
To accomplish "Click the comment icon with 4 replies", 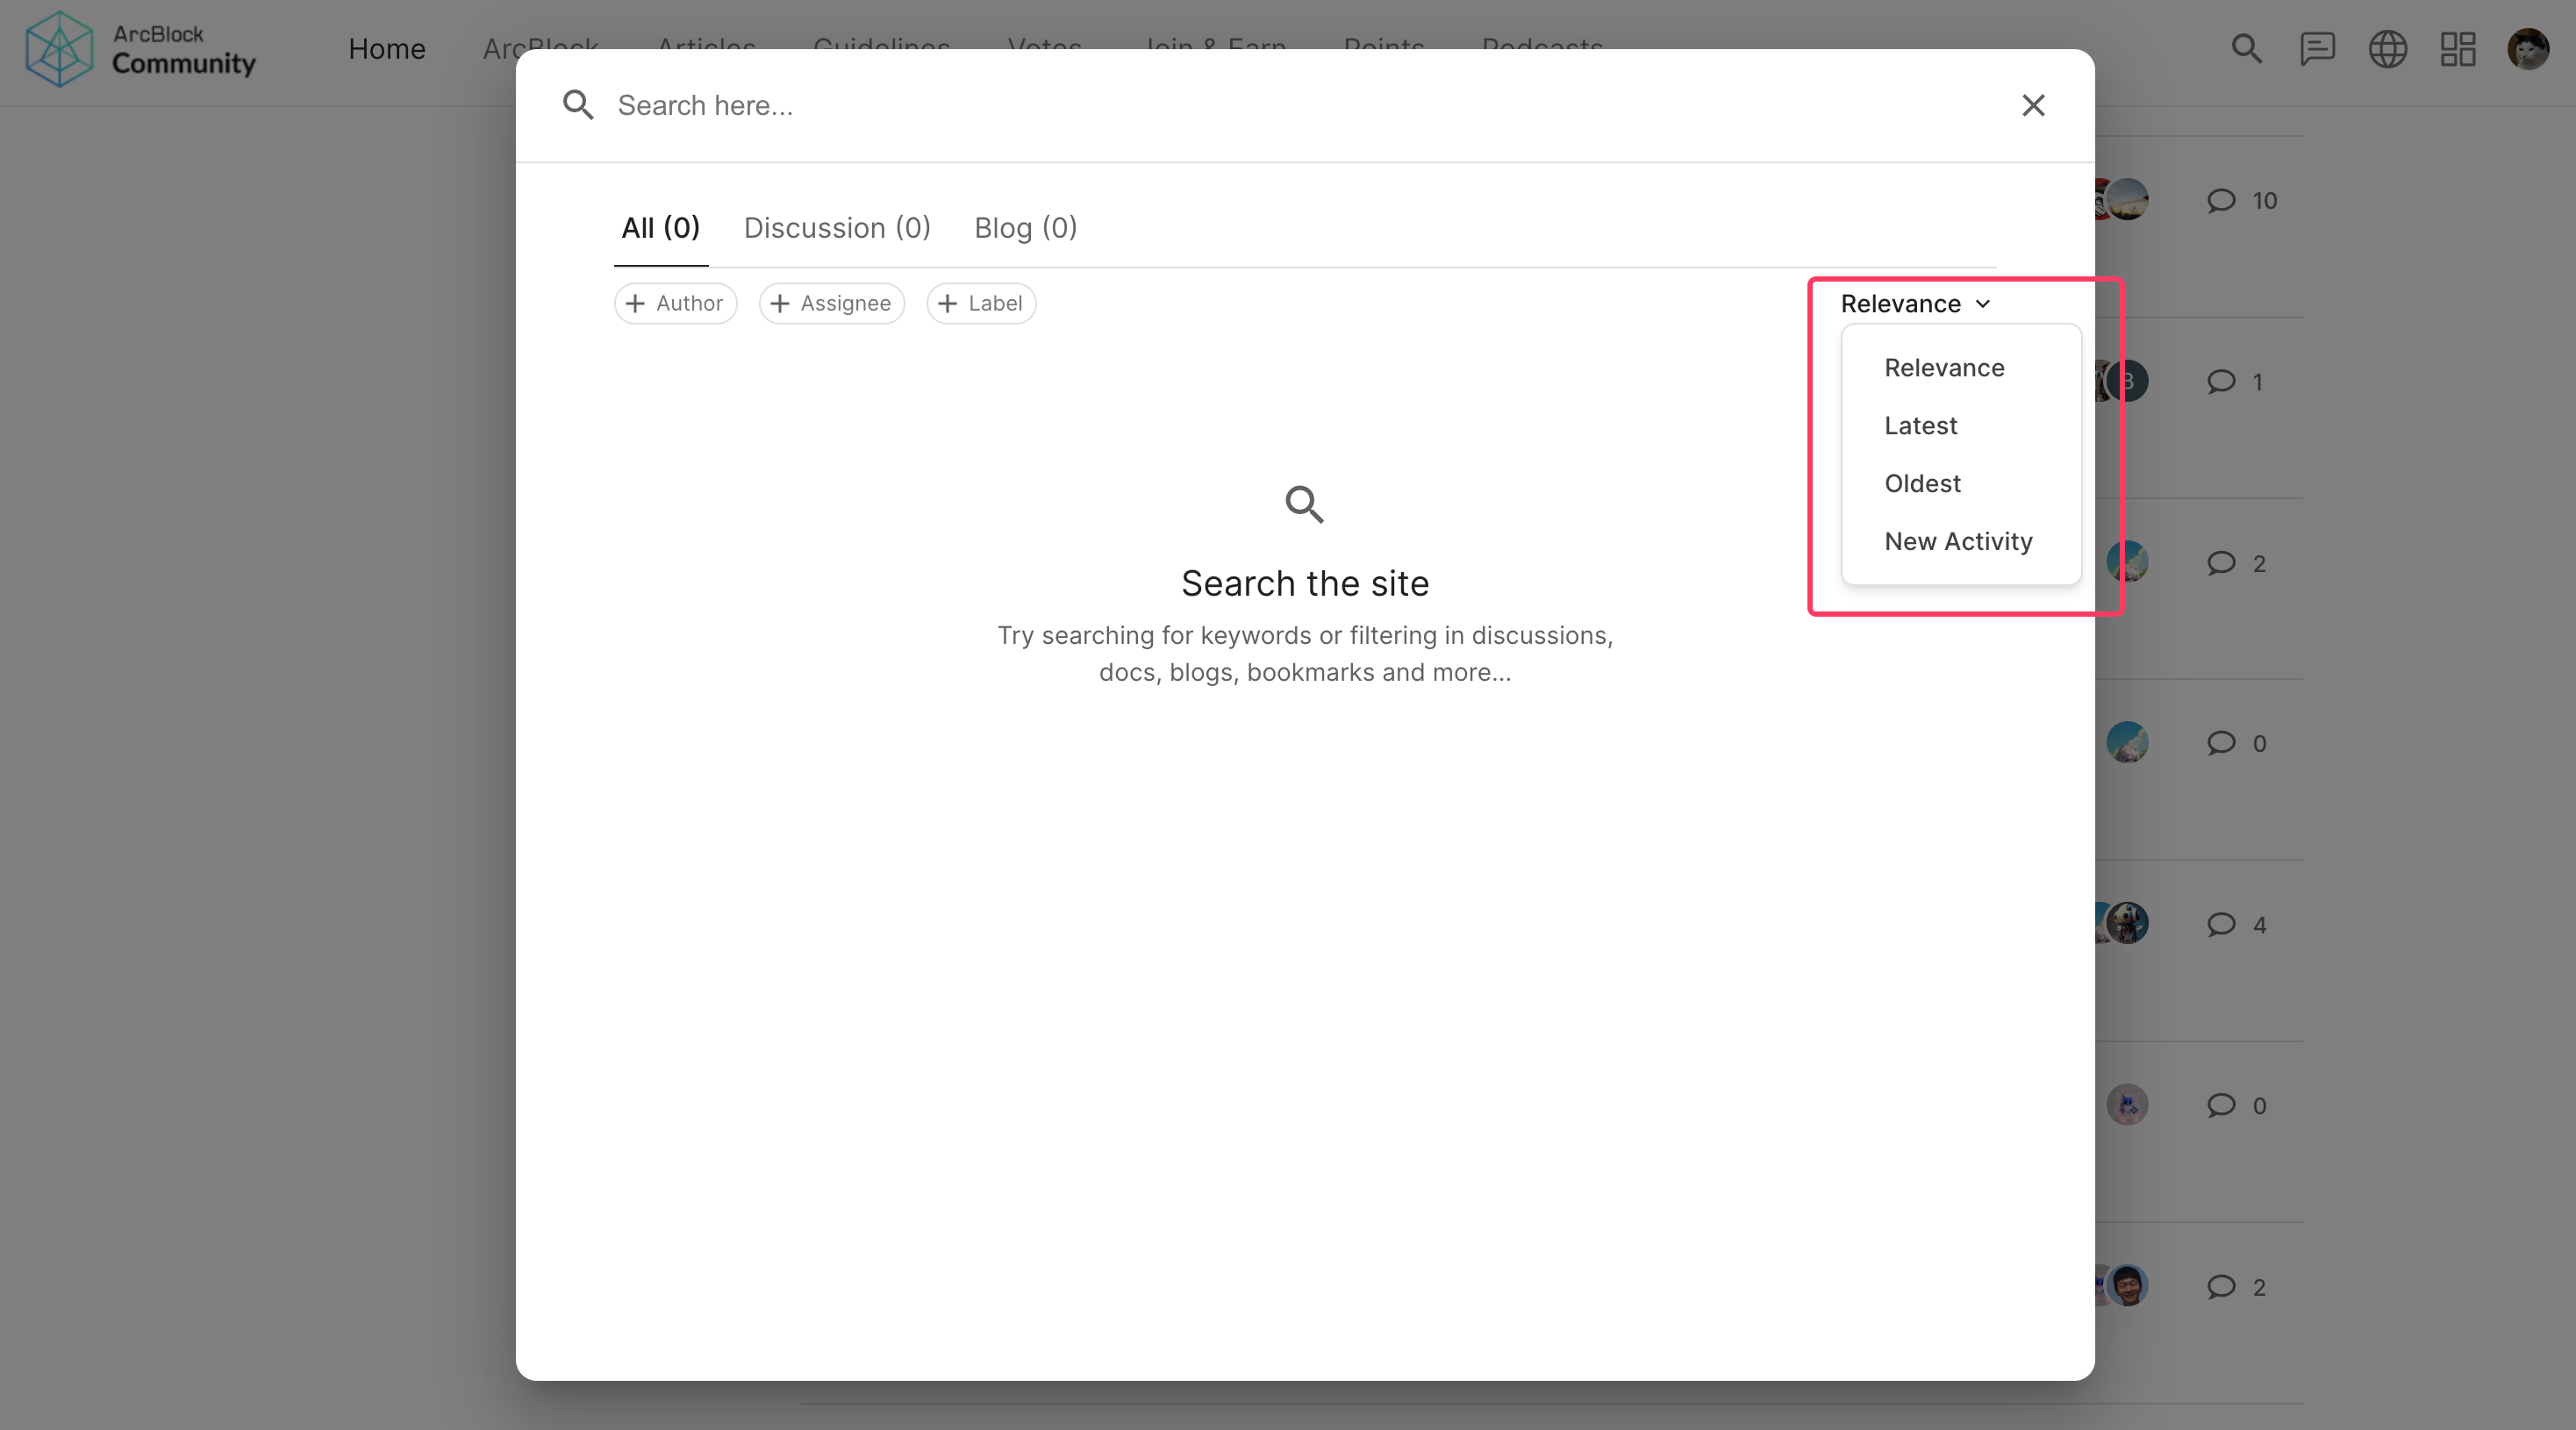I will pyautogui.click(x=2221, y=924).
